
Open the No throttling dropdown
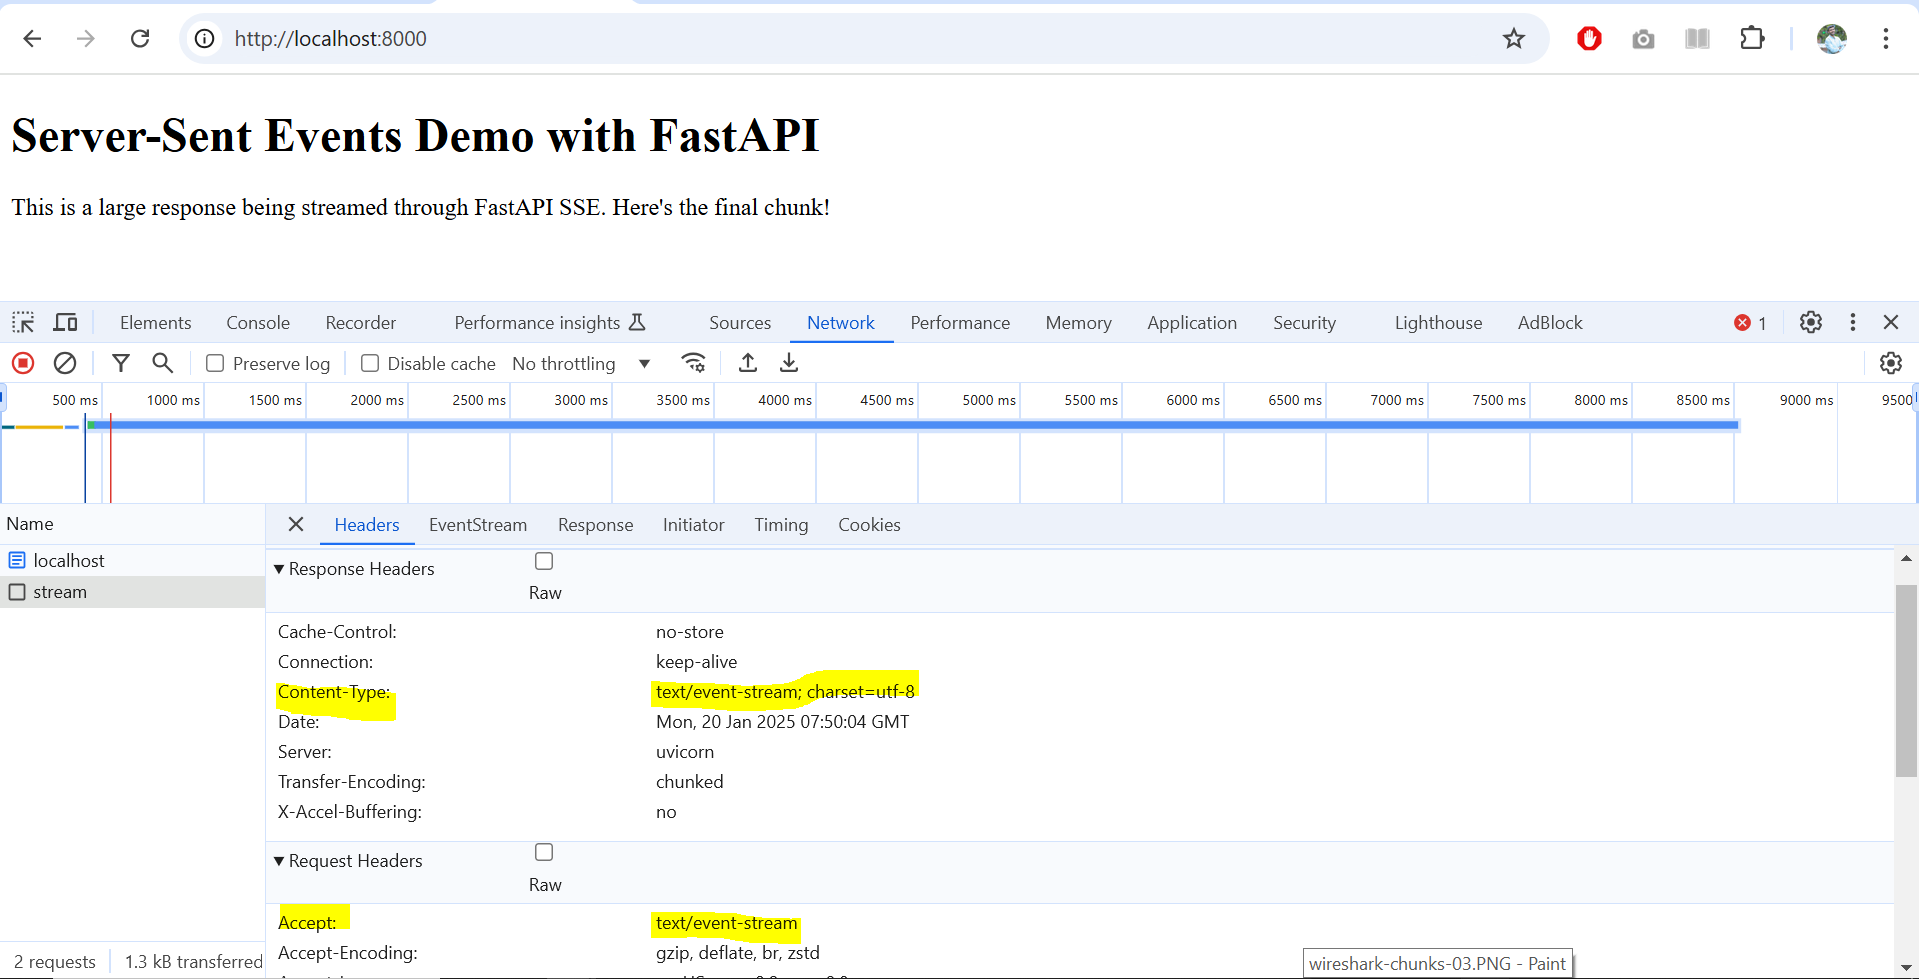click(581, 364)
